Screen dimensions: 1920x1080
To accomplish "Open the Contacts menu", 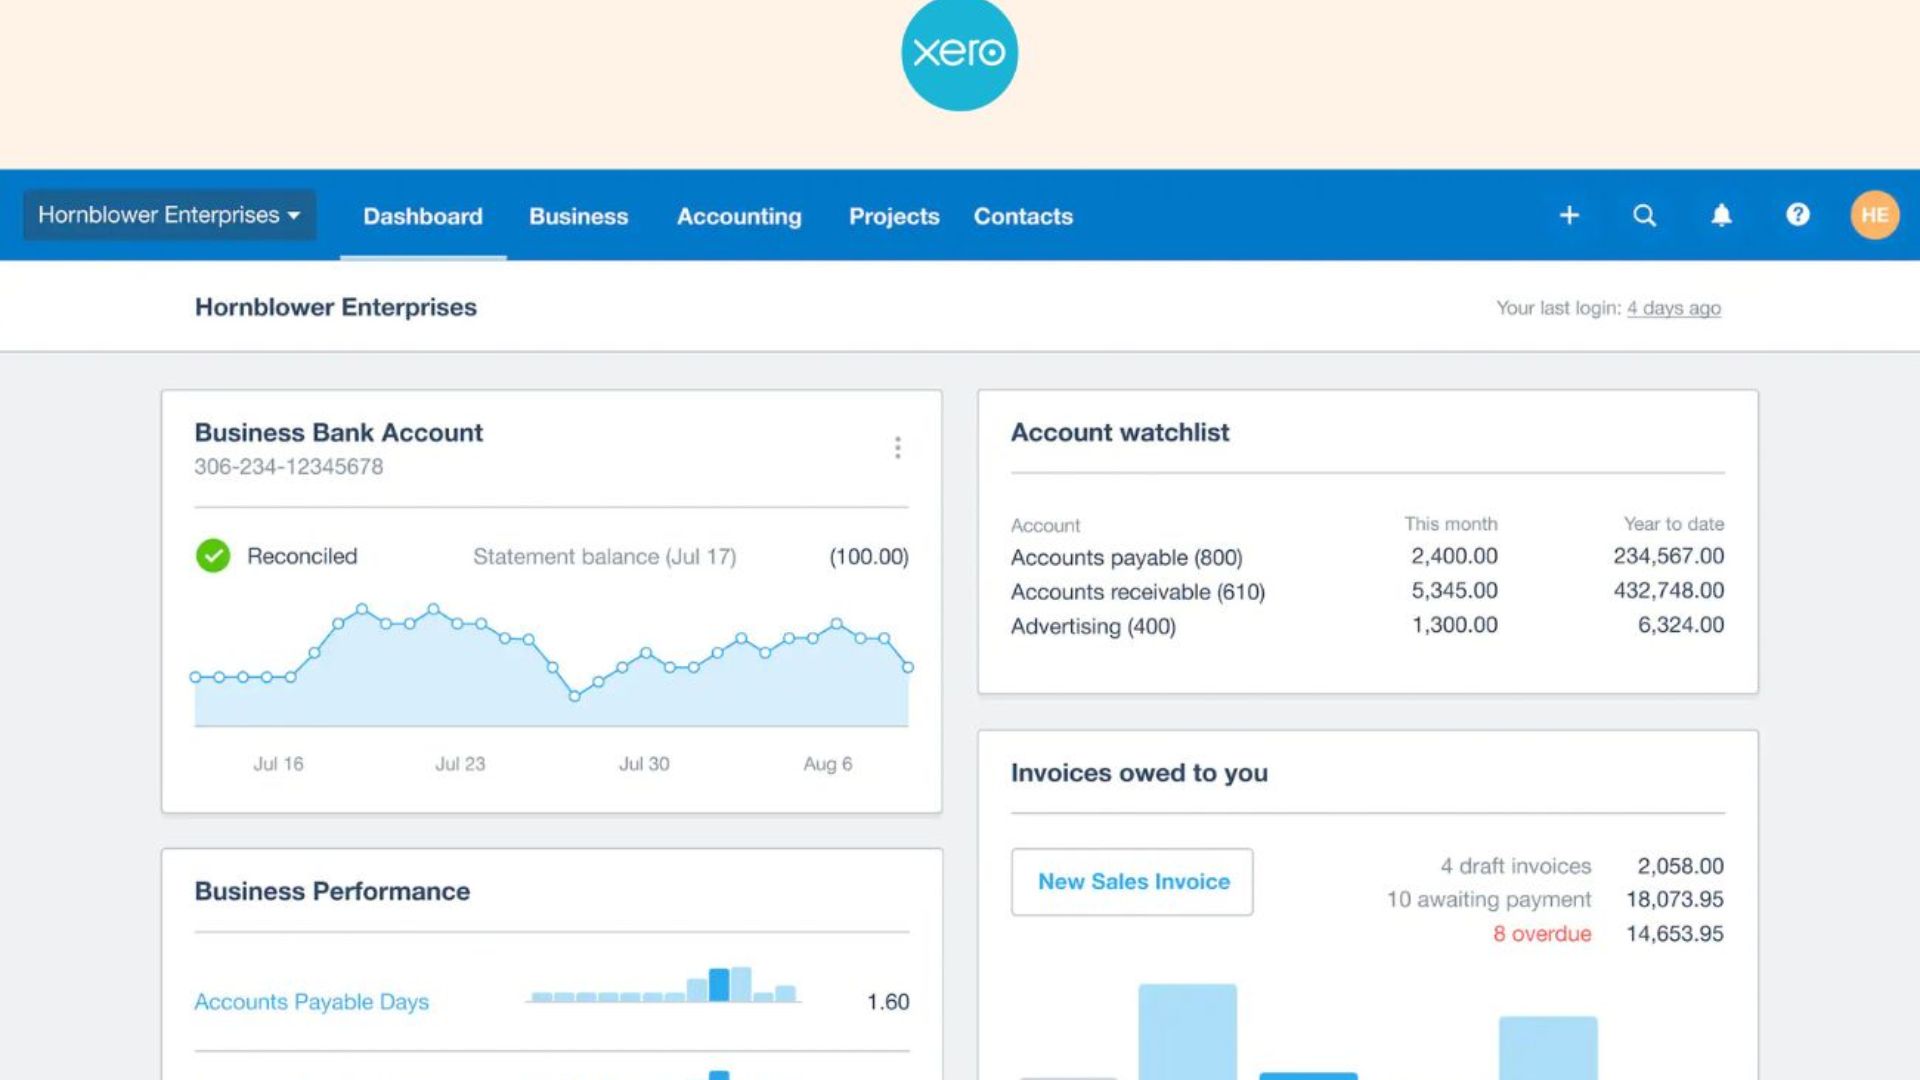I will tap(1023, 216).
